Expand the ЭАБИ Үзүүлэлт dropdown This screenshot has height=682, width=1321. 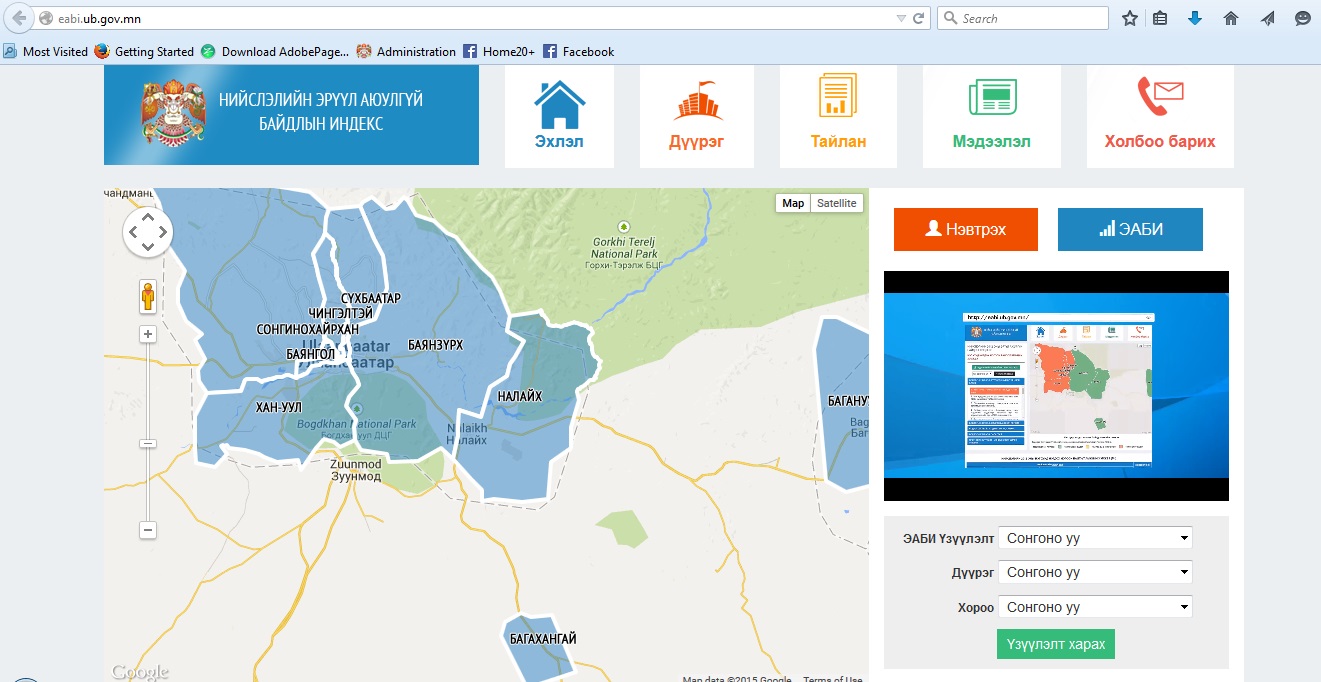point(1095,538)
